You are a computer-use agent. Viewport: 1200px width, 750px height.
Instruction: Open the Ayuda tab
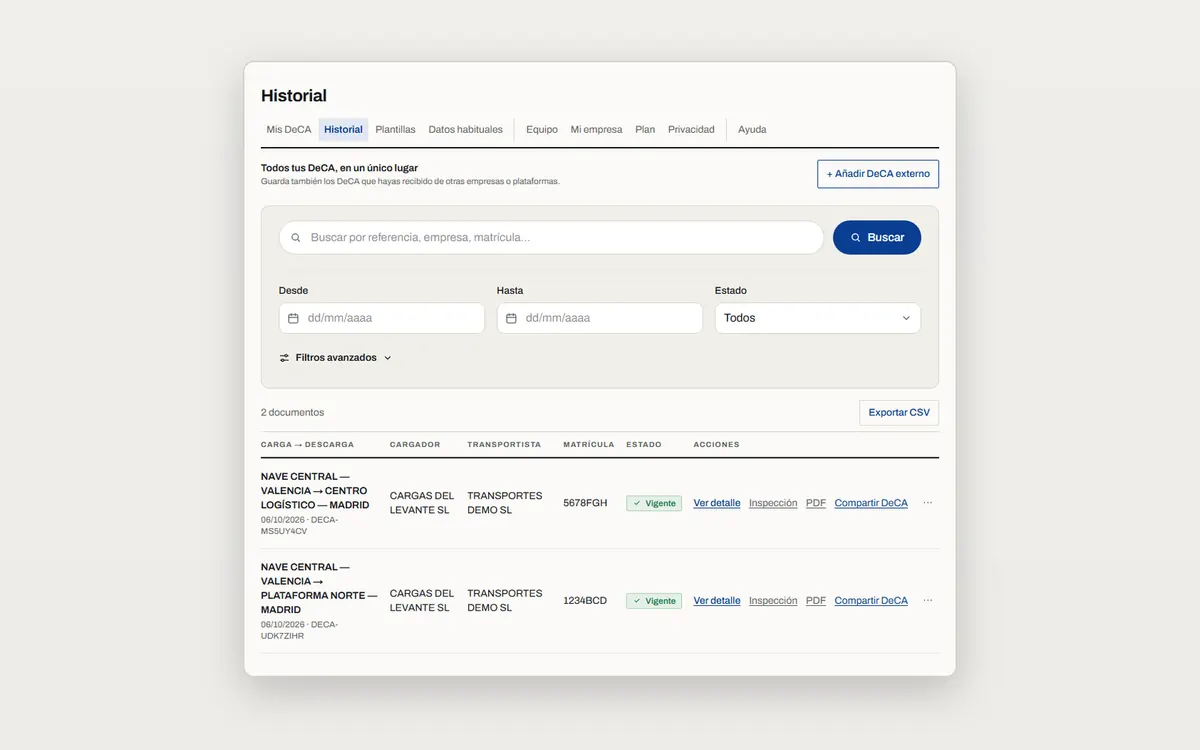pyautogui.click(x=752, y=129)
